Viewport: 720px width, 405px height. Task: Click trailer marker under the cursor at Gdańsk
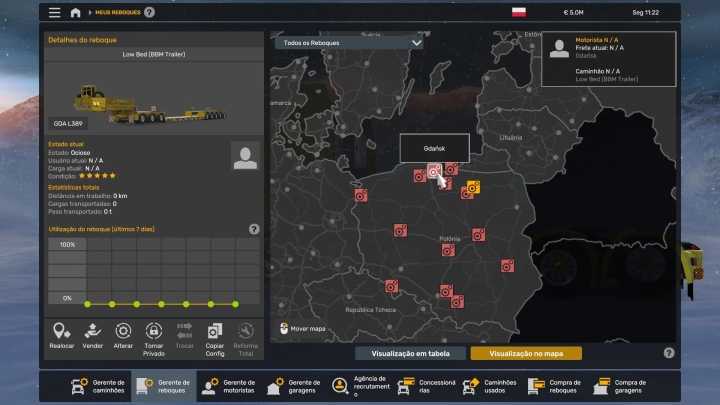pos(434,172)
